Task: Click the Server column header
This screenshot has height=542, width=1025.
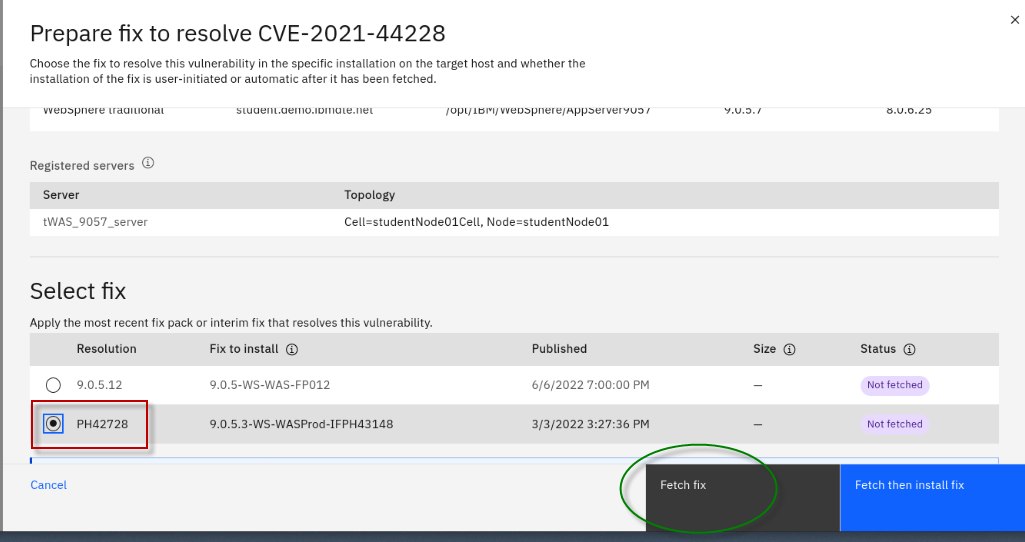Action: point(61,195)
